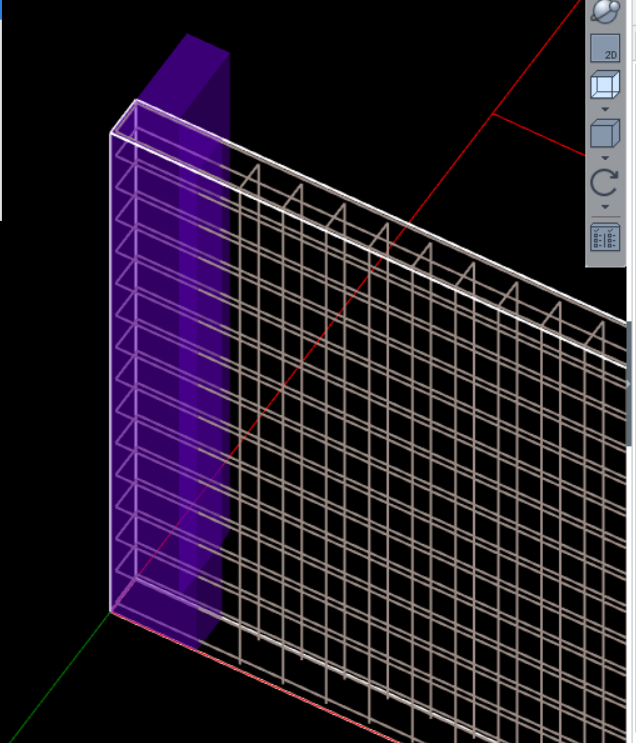Open the display settings checklist icon
This screenshot has width=636, height=743.
click(605, 238)
